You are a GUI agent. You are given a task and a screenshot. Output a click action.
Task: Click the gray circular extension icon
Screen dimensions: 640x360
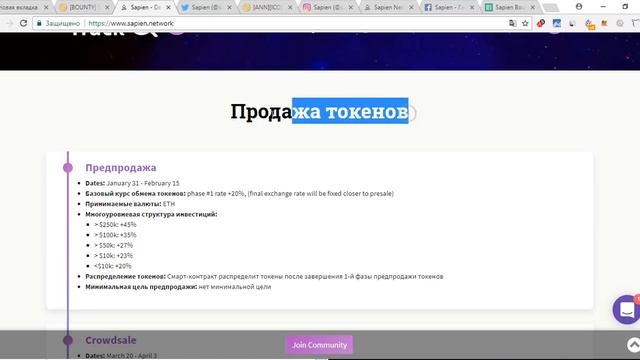[x=620, y=23]
